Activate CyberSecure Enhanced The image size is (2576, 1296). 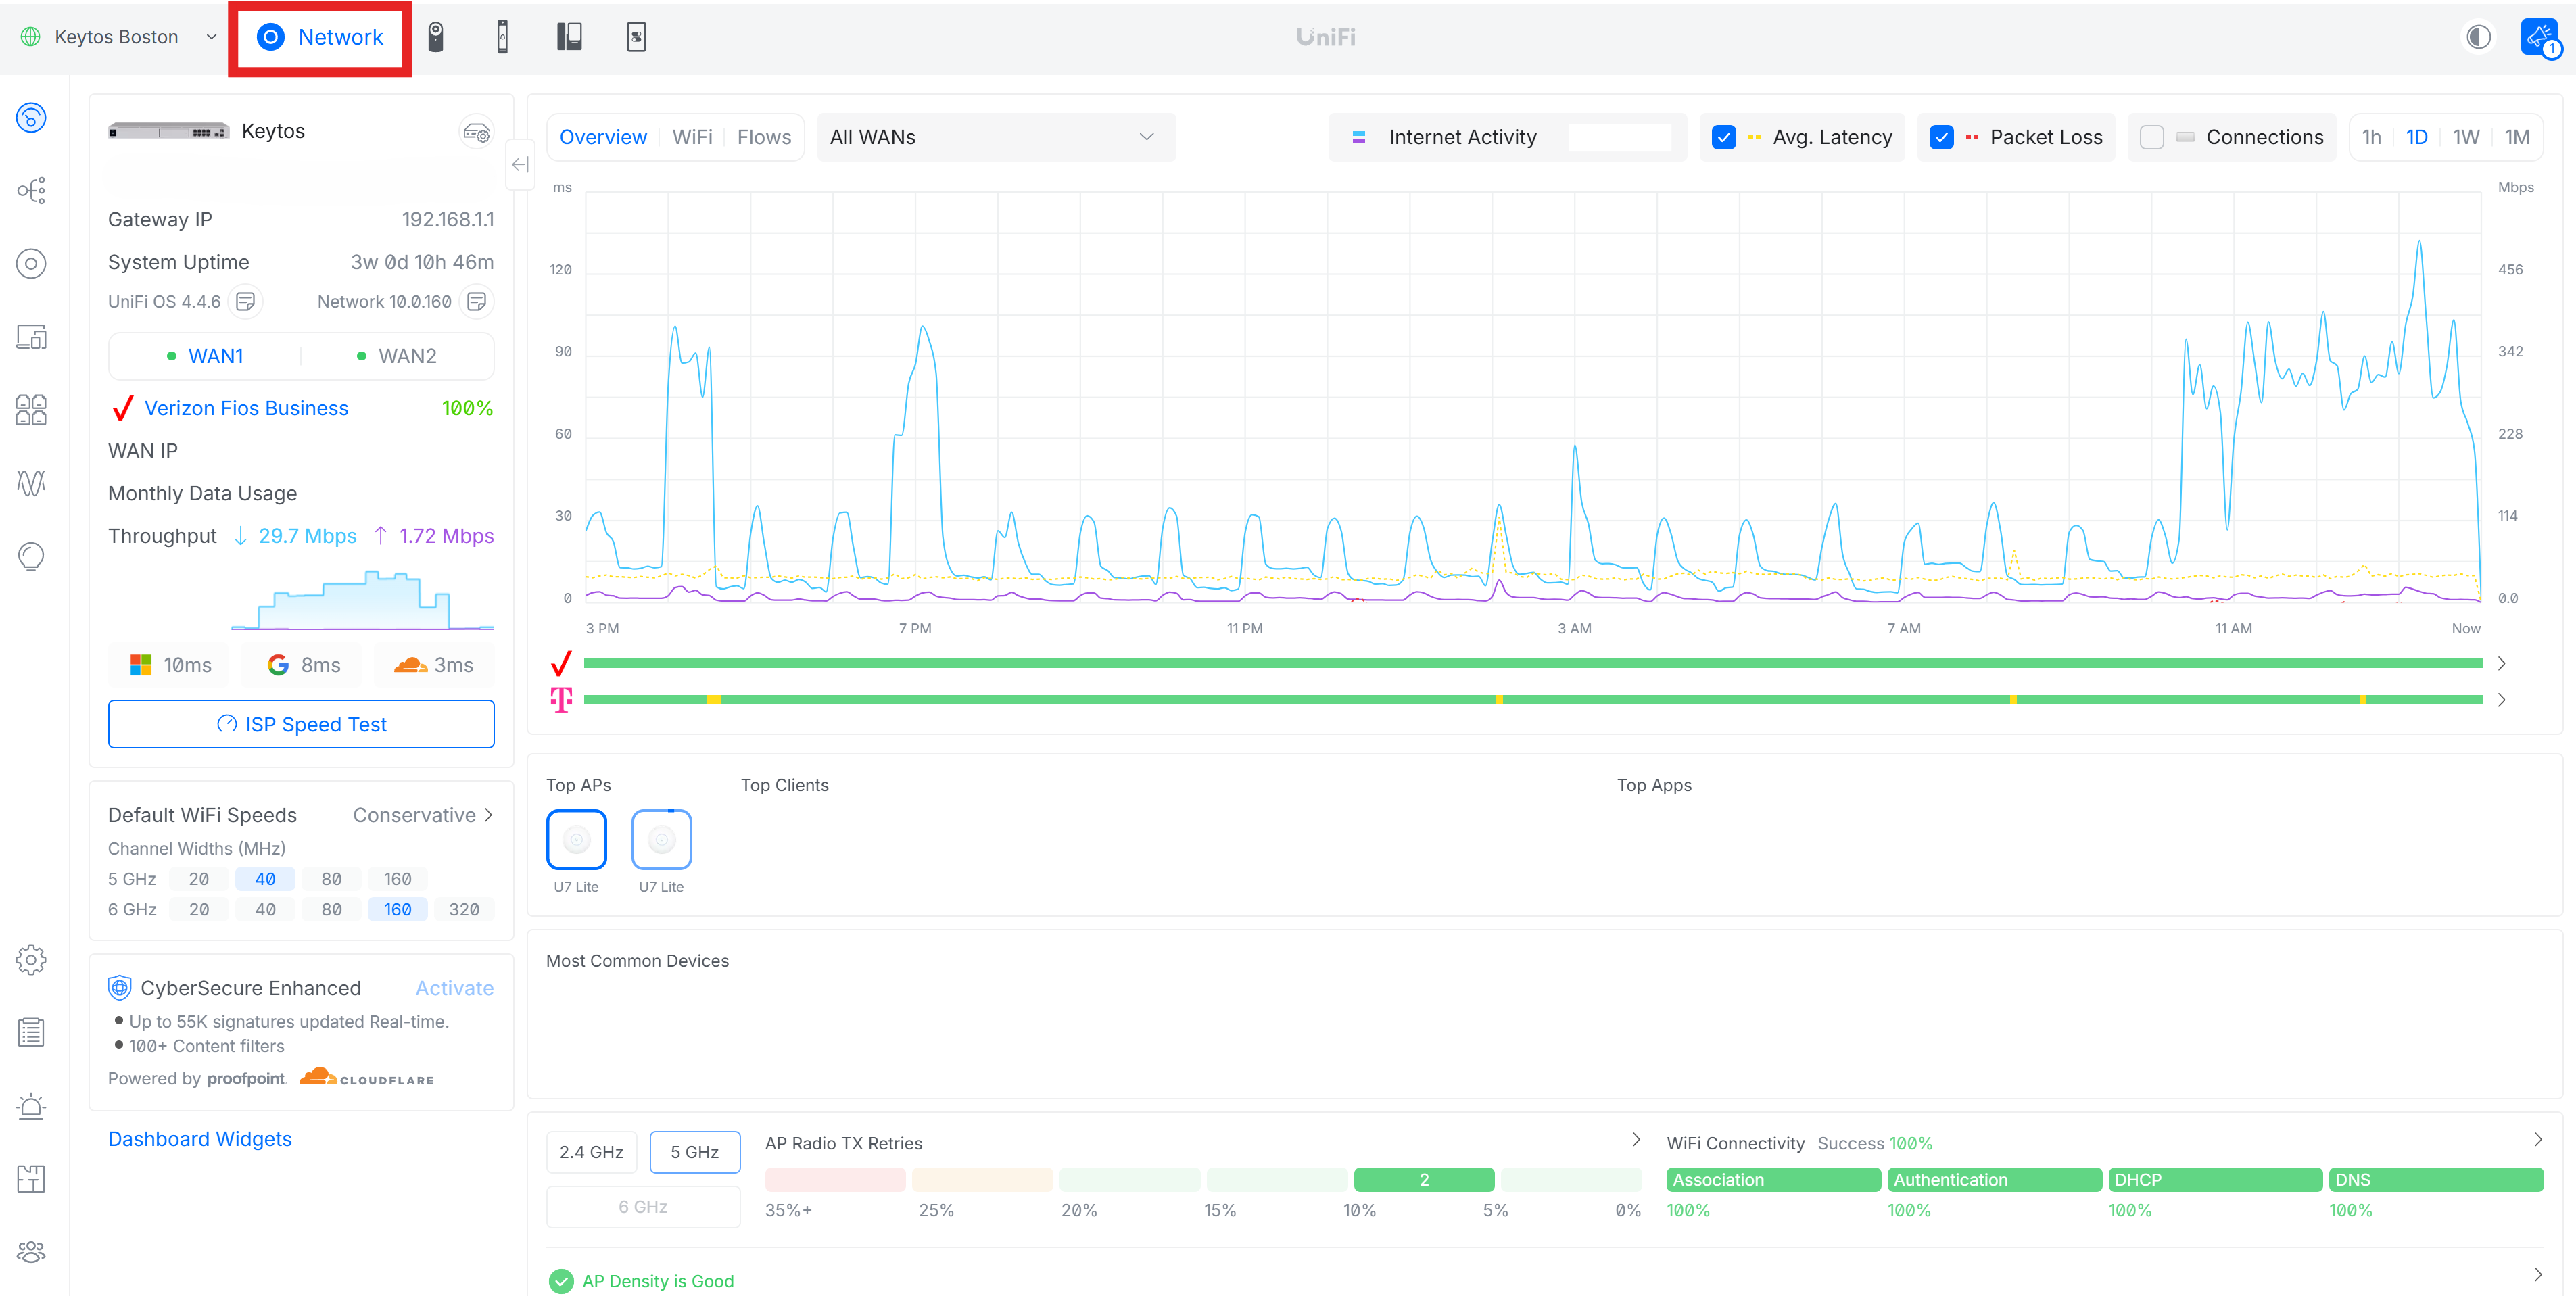pyautogui.click(x=454, y=988)
